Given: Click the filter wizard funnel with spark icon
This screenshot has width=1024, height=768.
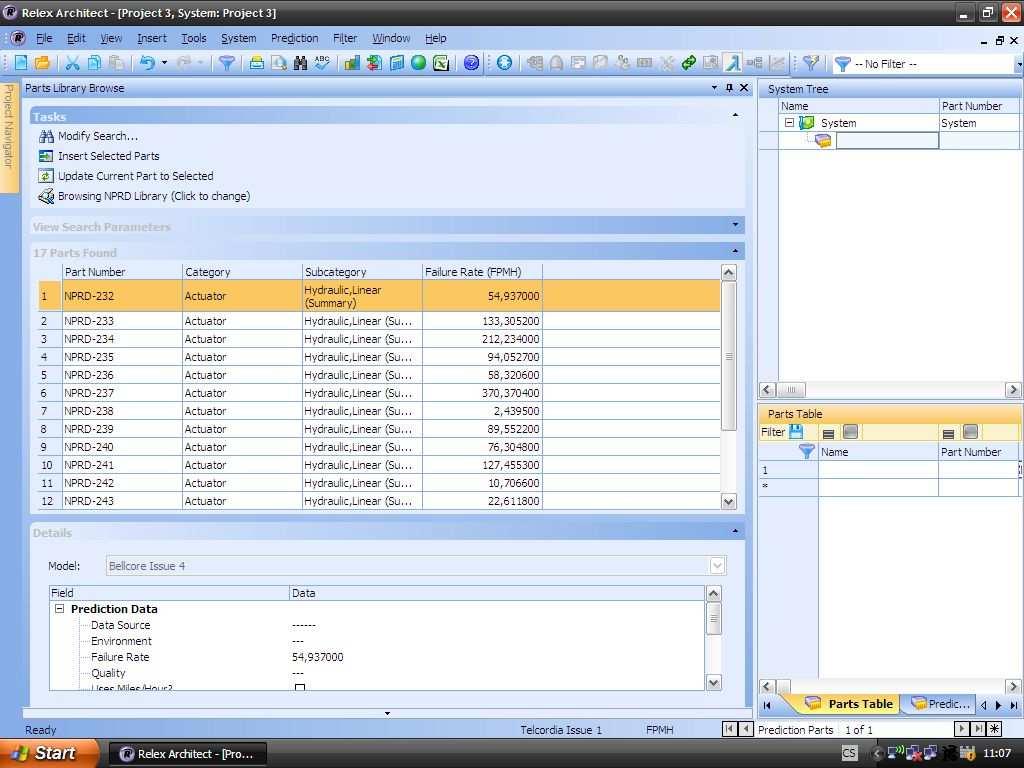Looking at the screenshot, I should (811, 63).
